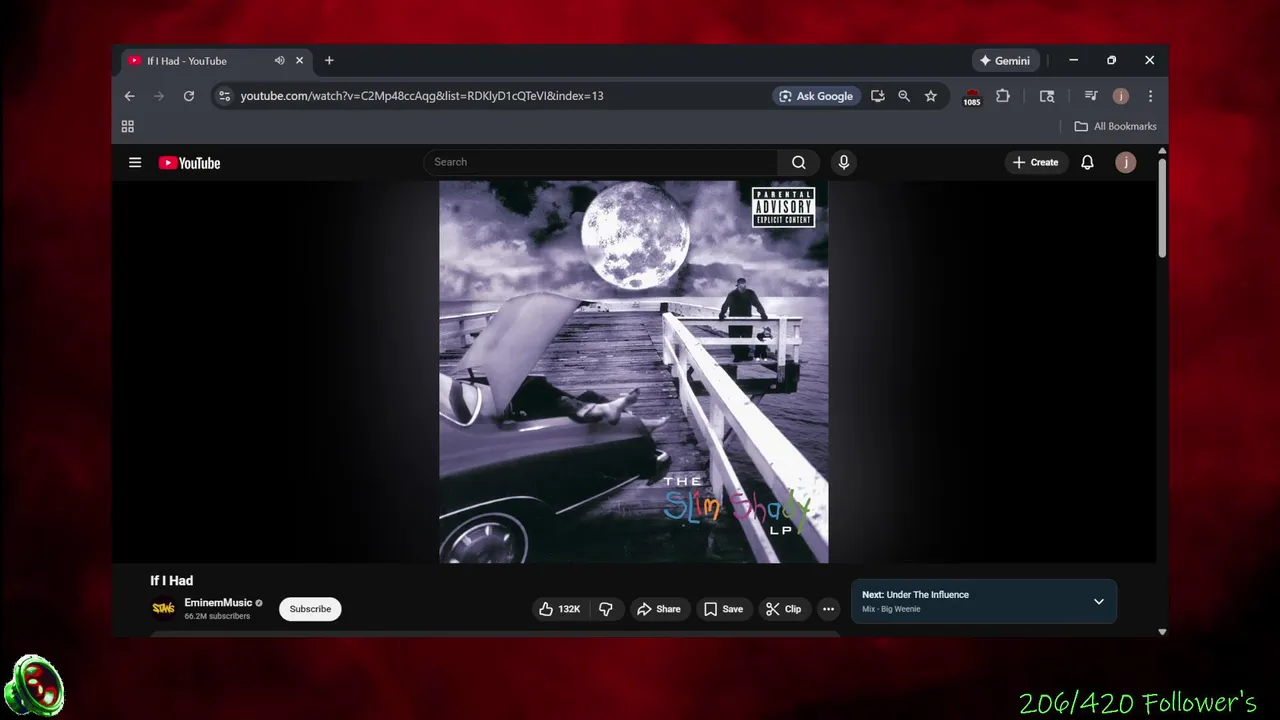Go forward in browser history
The height and width of the screenshot is (720, 1280).
pyautogui.click(x=158, y=96)
